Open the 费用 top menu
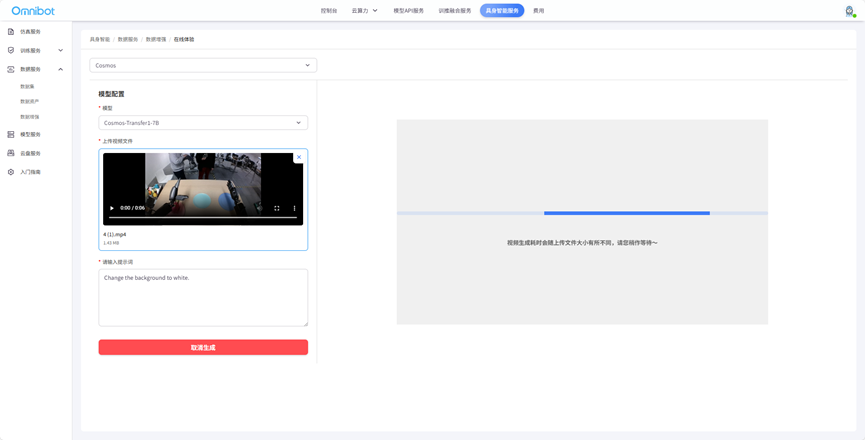This screenshot has height=440, width=865. pyautogui.click(x=538, y=10)
